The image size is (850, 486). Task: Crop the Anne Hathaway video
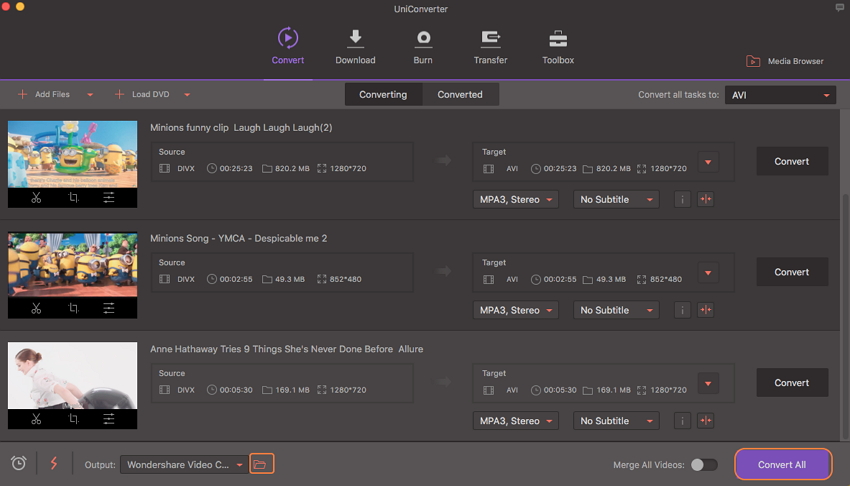73,419
